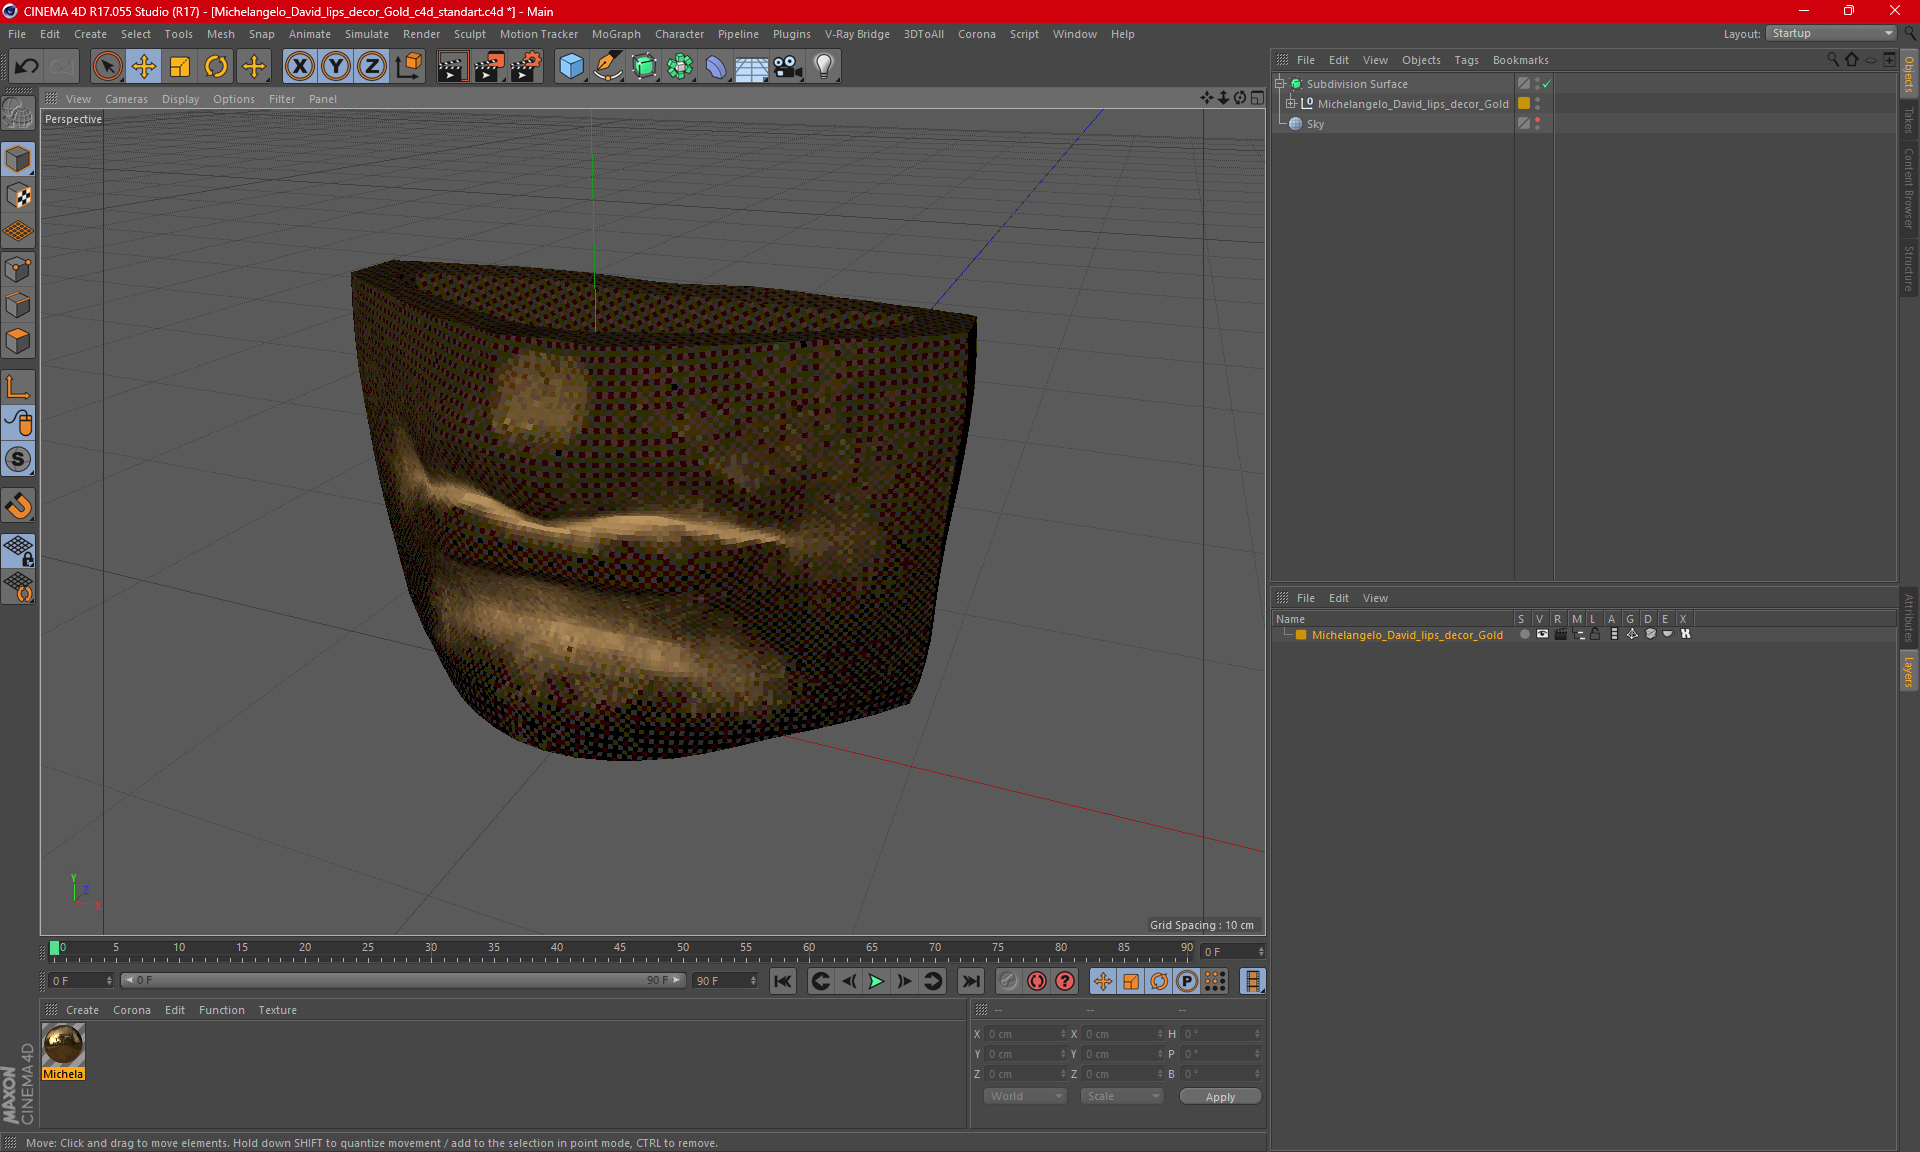Image resolution: width=1920 pixels, height=1152 pixels.
Task: Add a Cube primitive object
Action: coord(571,66)
